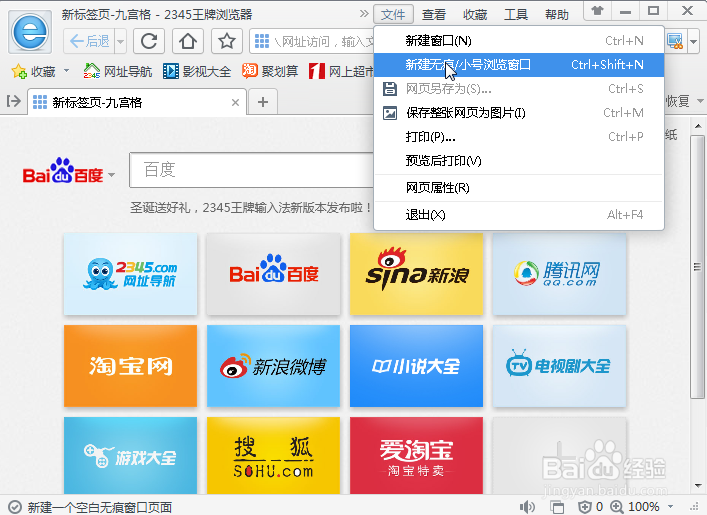Click the 100% zoom magnifier icon
Screen dimensions: 707x515
(x=617, y=507)
